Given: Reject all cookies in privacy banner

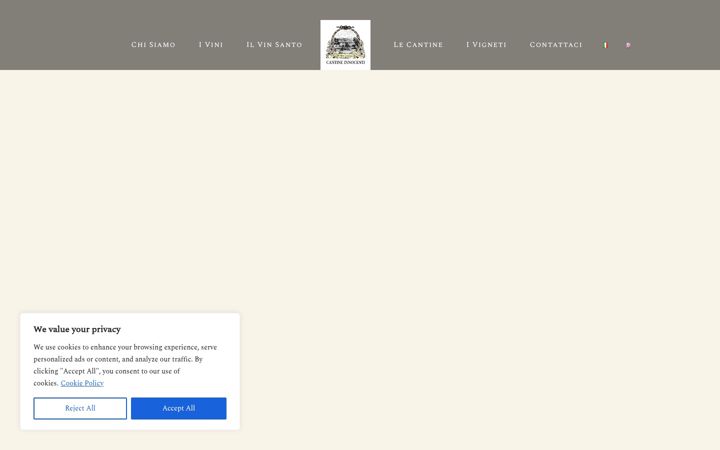Looking at the screenshot, I should (80, 408).
